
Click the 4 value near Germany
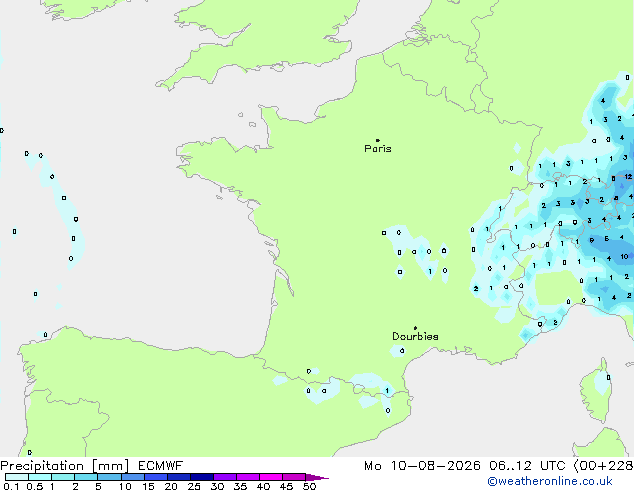(603, 101)
